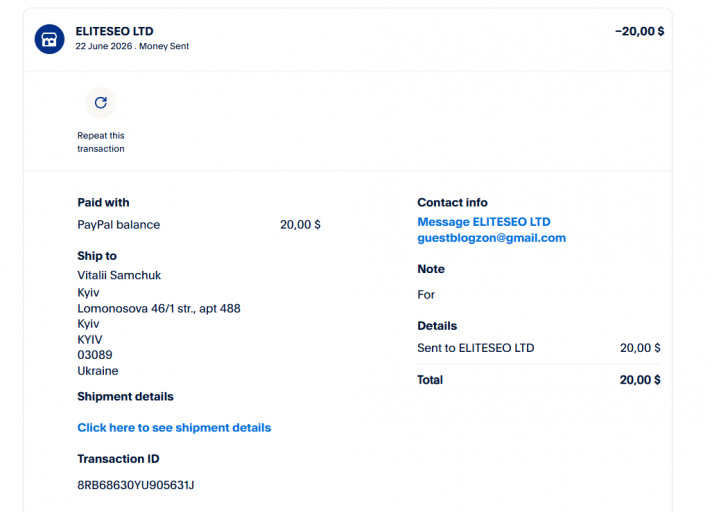Click the postal code 03089
This screenshot has height=512, width=728.
coord(95,355)
